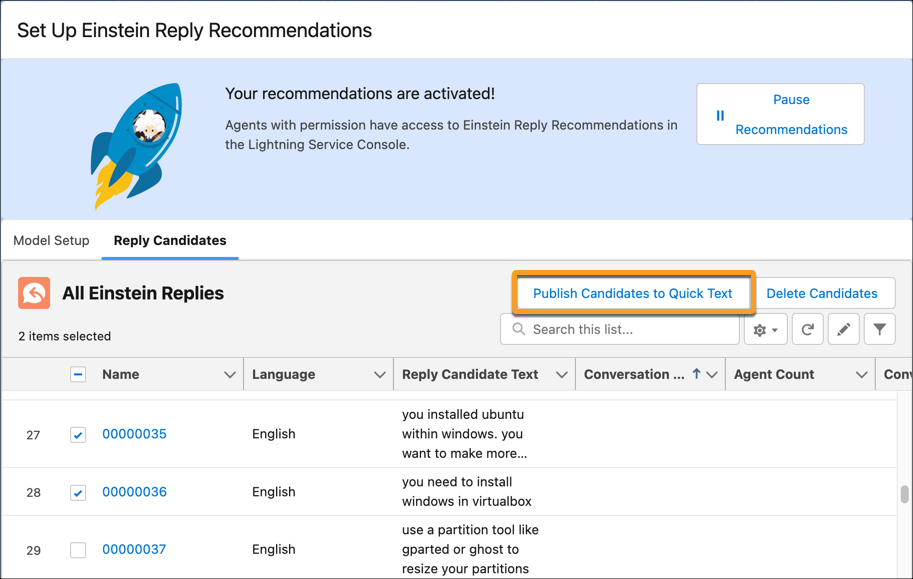Open the Name column dropdown chevron
913x579 pixels.
230,375
